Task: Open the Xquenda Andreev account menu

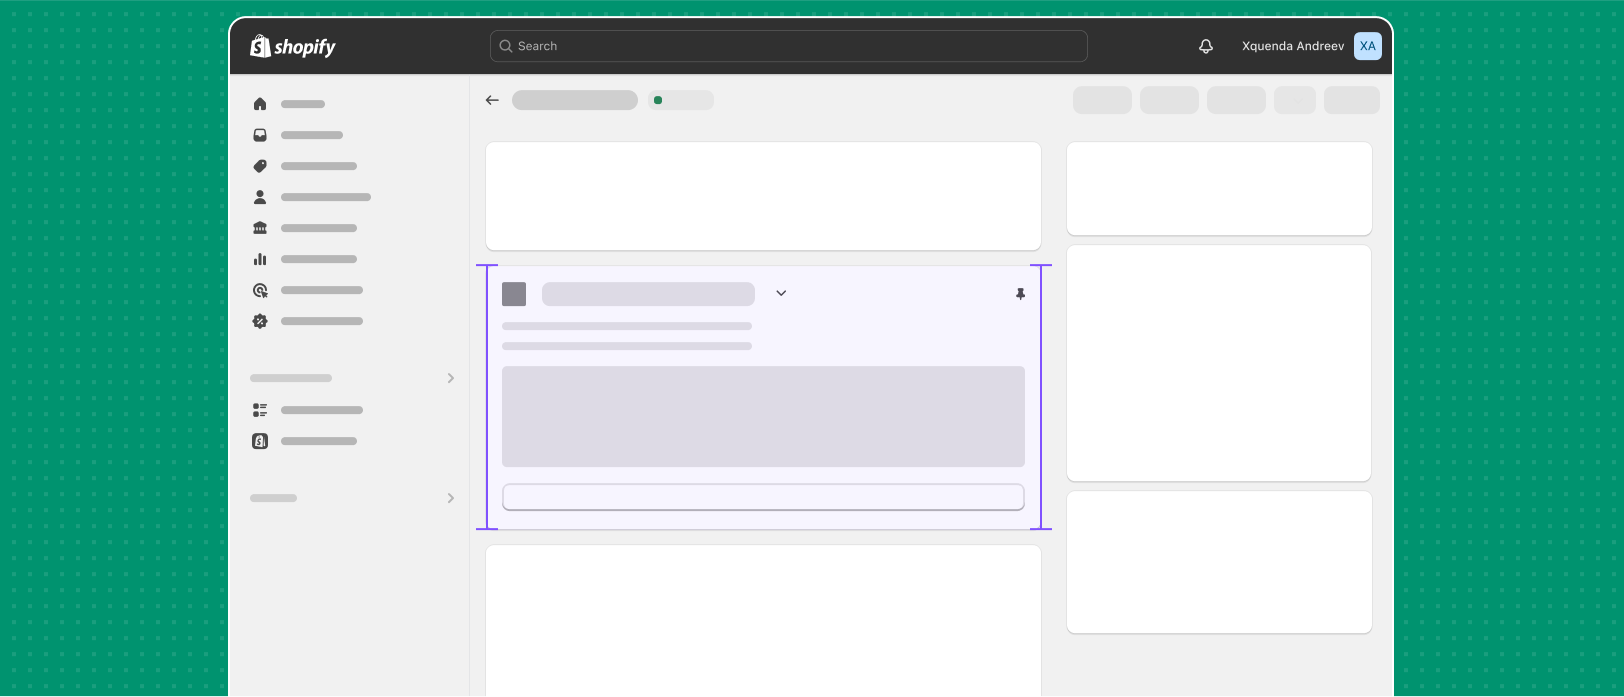Action: click(x=1311, y=46)
